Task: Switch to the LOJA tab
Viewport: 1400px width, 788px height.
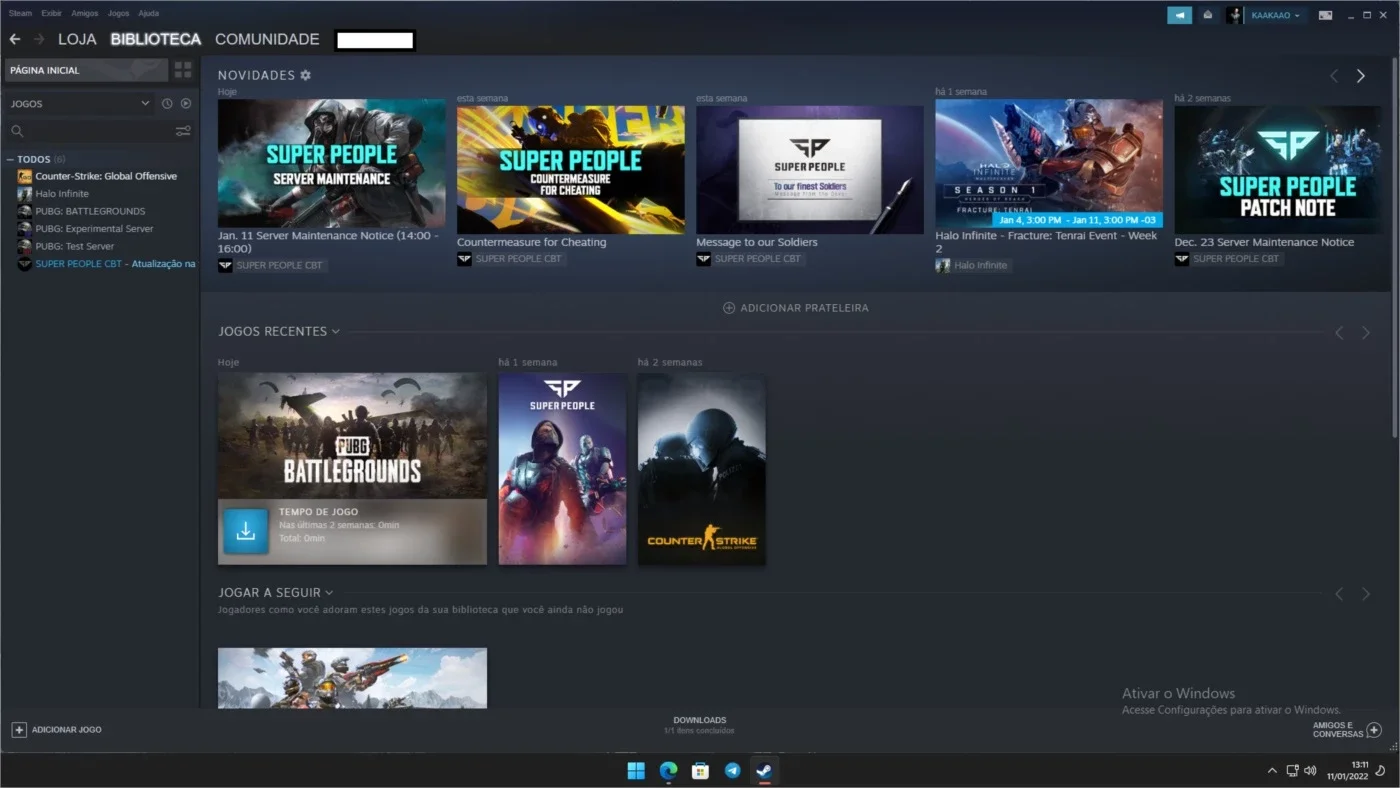Action: (77, 39)
